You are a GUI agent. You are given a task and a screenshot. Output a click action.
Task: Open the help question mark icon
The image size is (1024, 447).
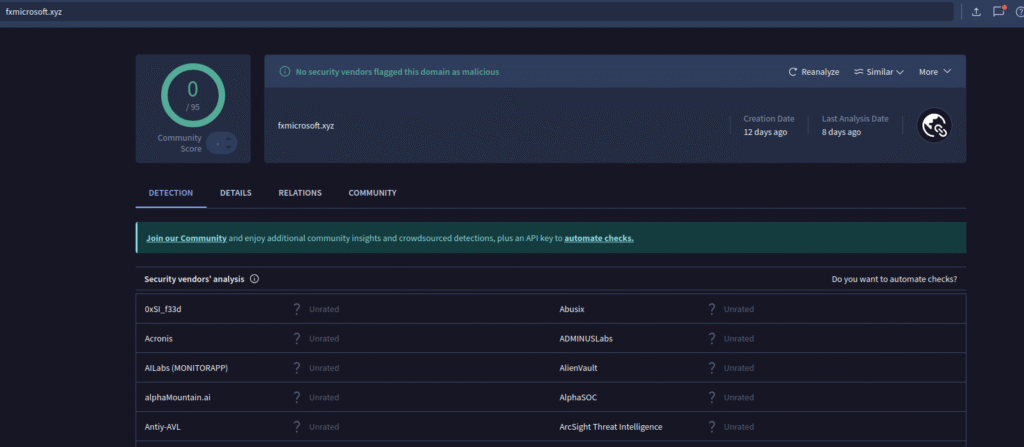click(x=1019, y=12)
